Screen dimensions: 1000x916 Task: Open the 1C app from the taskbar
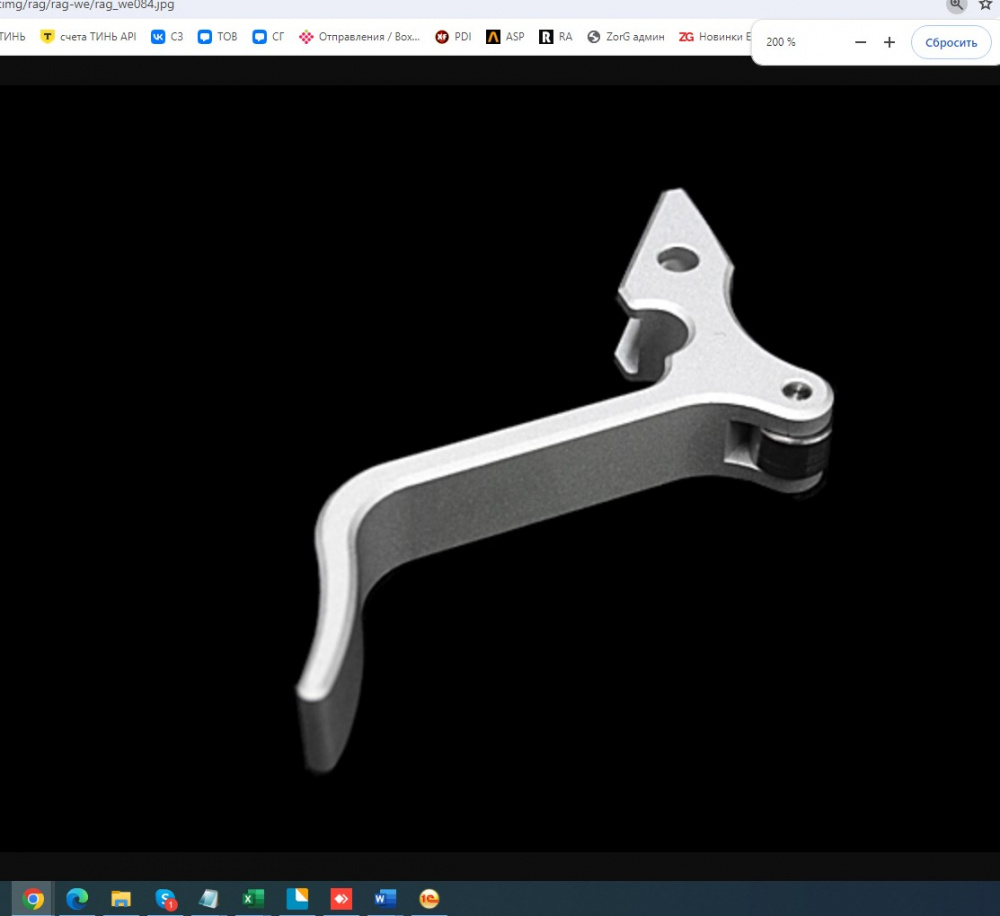[429, 899]
